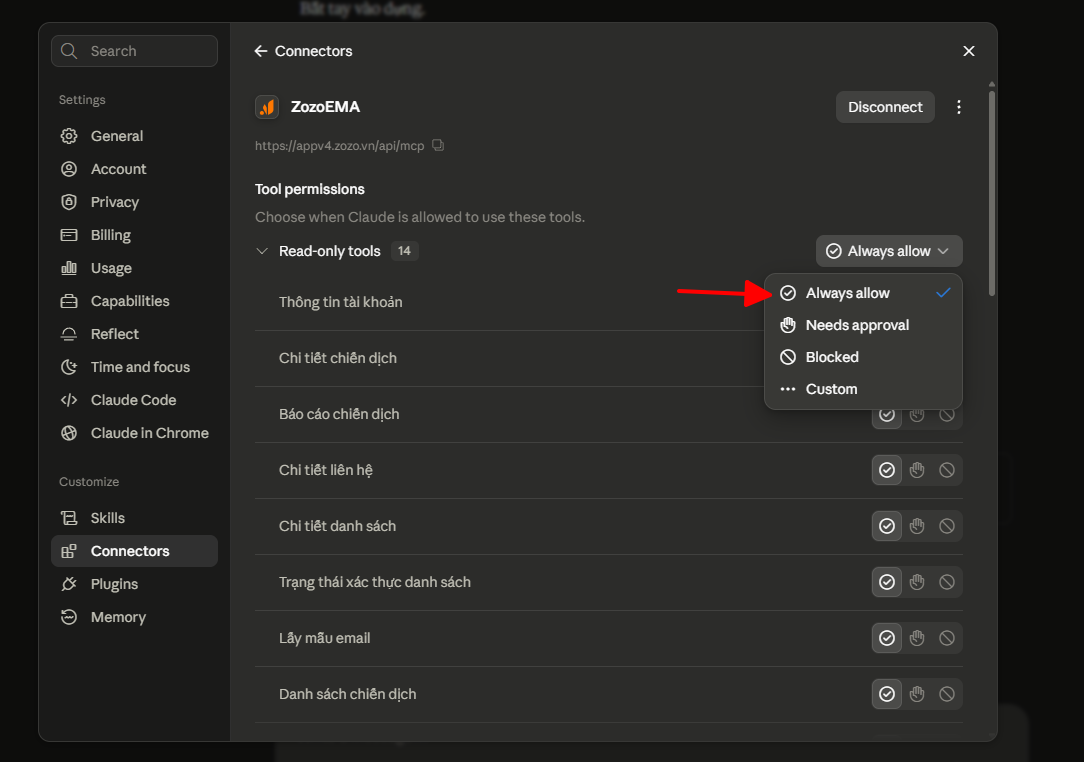Set Chi tiết danh sách to needs approval
1084x762 pixels.
tap(917, 526)
